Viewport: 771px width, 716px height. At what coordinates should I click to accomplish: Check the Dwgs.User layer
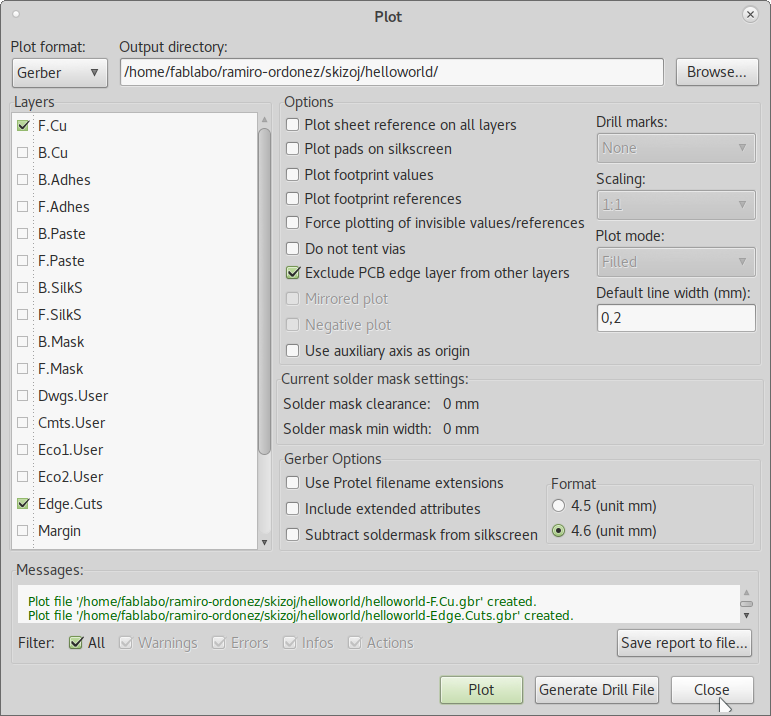pos(23,396)
